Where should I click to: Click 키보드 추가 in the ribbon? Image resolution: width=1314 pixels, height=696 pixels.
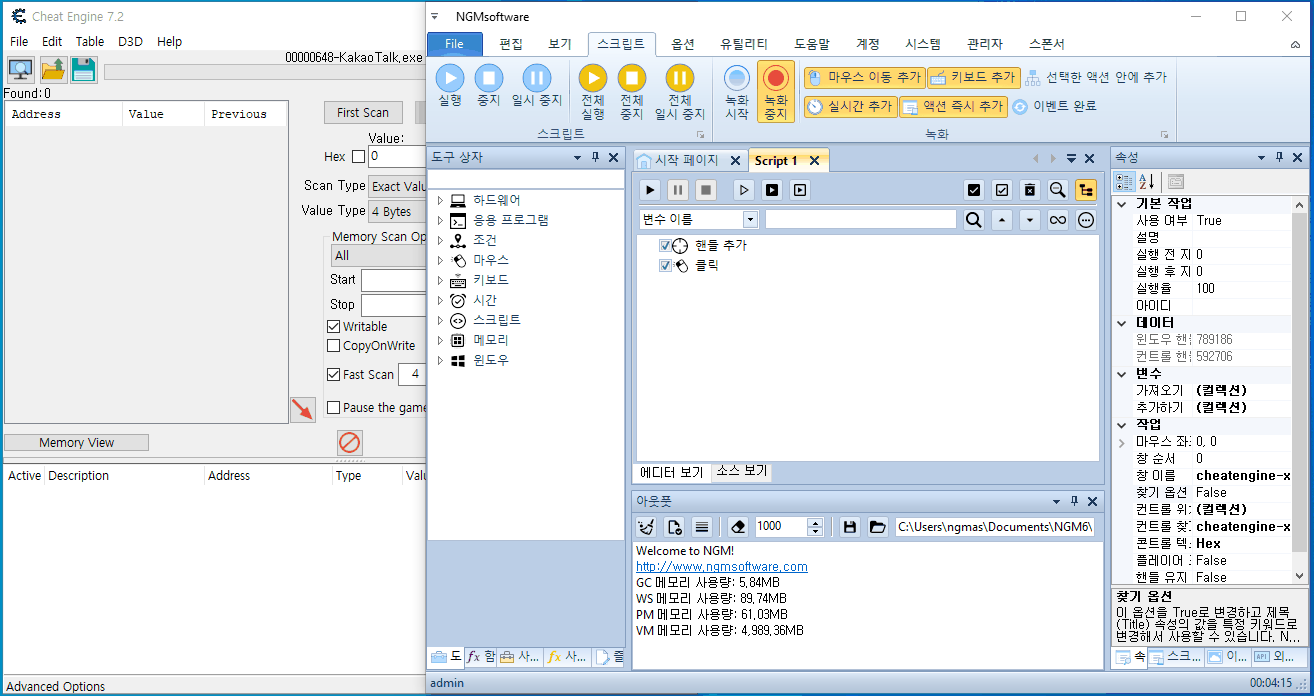coord(973,77)
